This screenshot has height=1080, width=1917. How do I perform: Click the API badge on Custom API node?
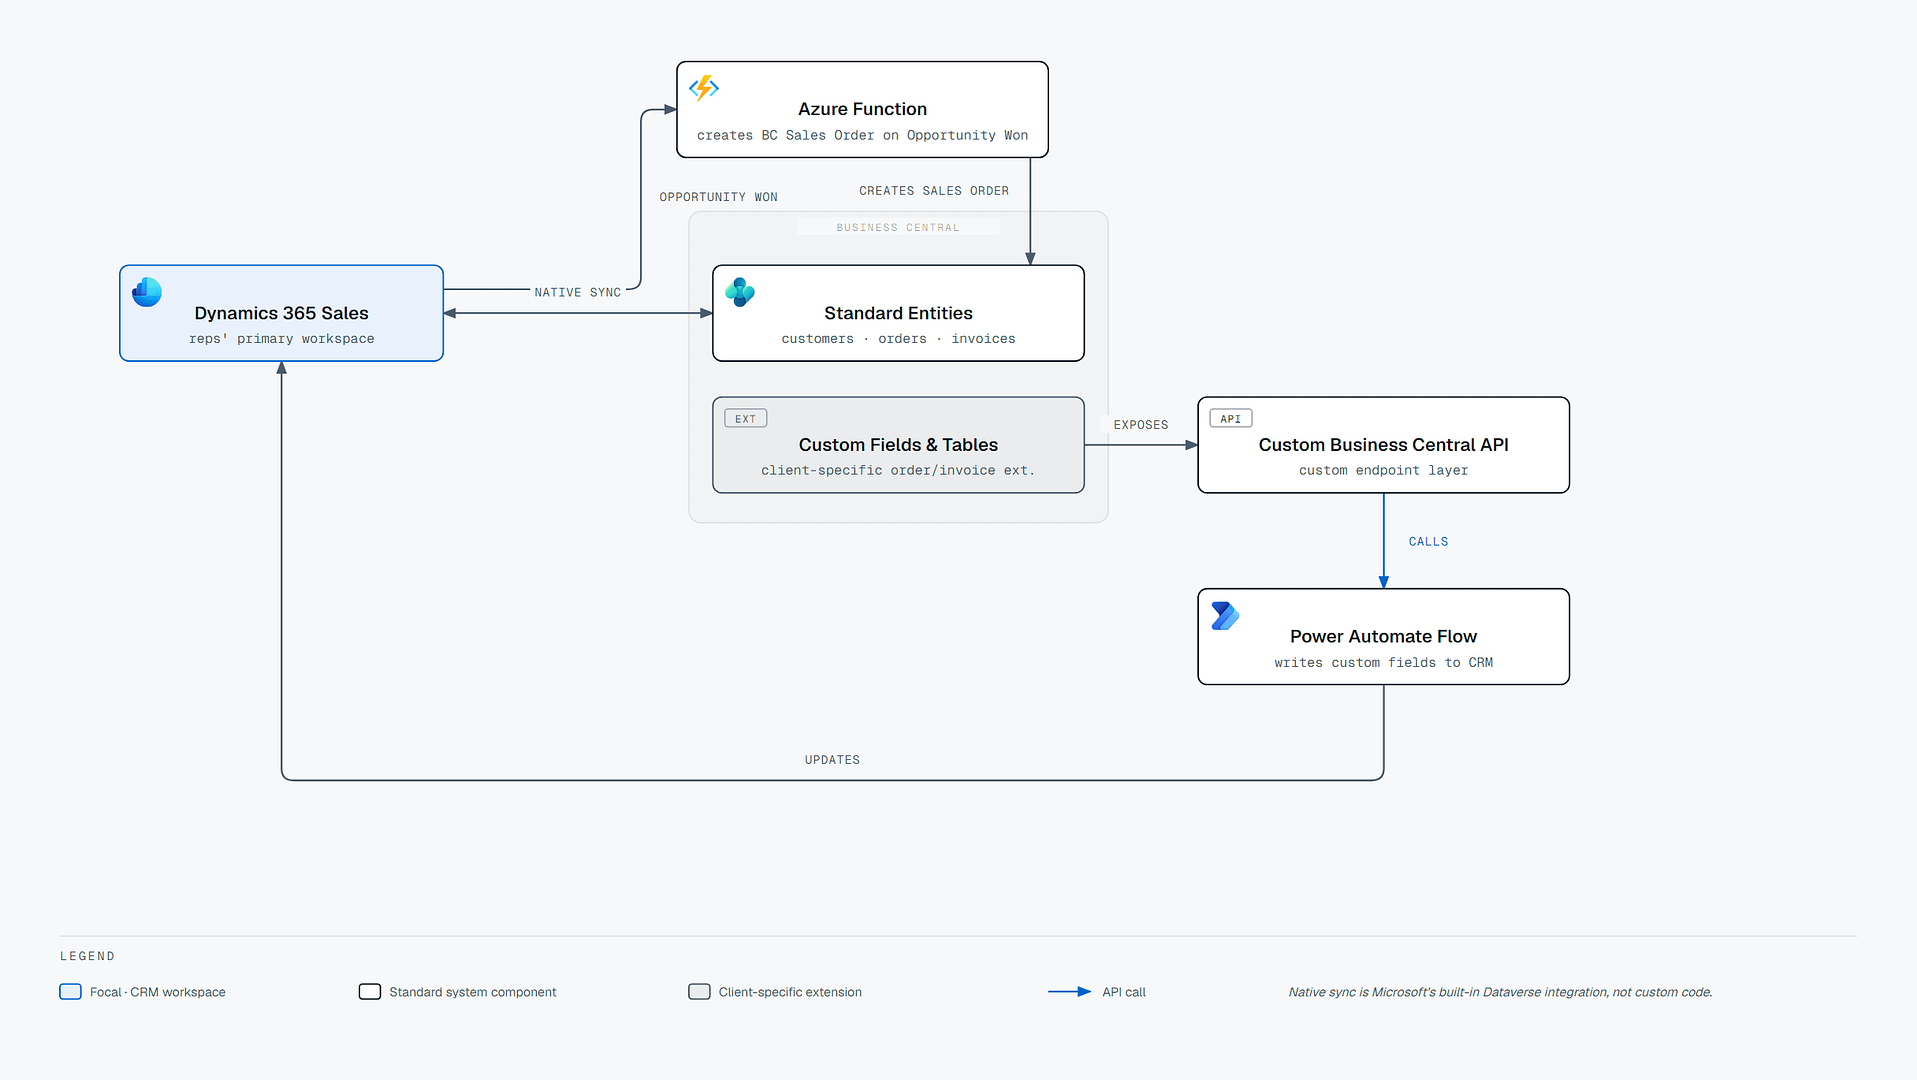pyautogui.click(x=1231, y=419)
